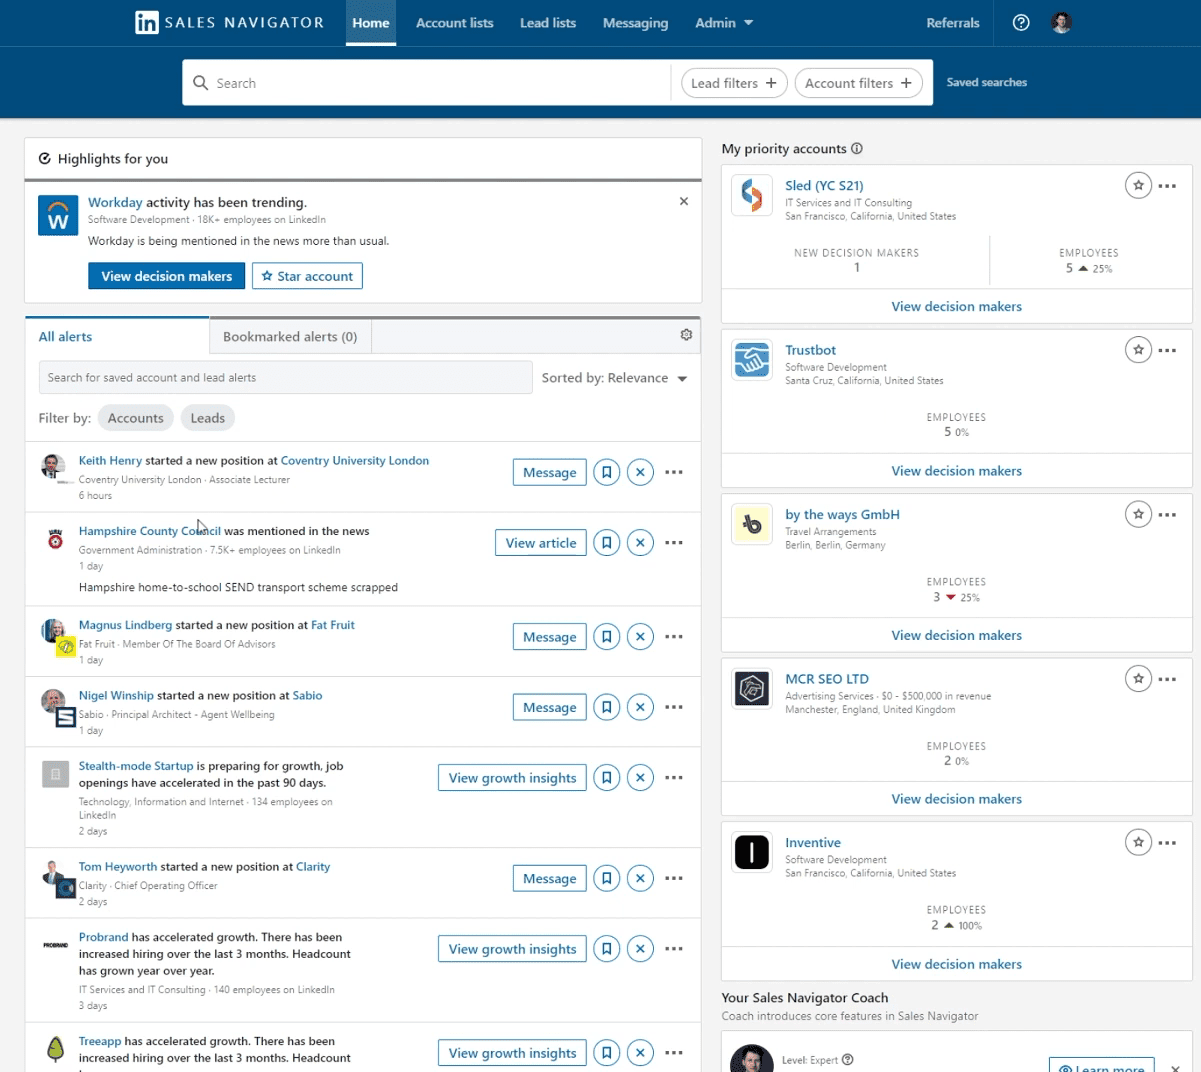
Task: Switch to All alerts tab
Action: pyautogui.click(x=117, y=336)
